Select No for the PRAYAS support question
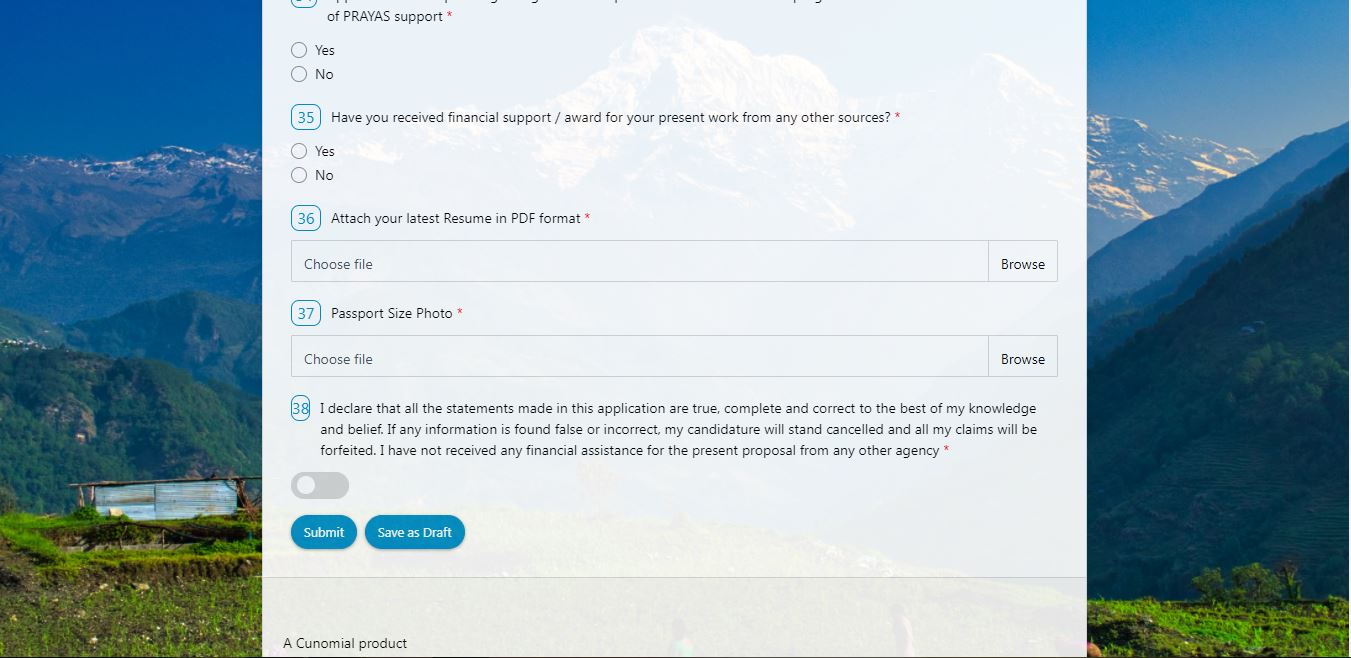The height and width of the screenshot is (658, 1351). click(x=299, y=74)
